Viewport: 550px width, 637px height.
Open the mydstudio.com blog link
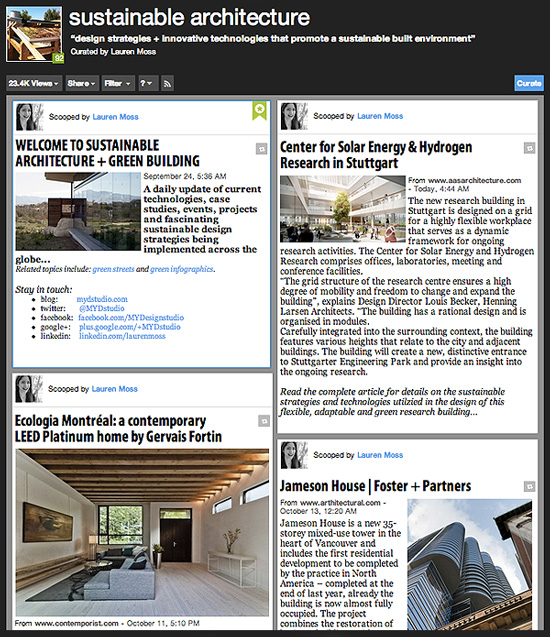(102, 299)
